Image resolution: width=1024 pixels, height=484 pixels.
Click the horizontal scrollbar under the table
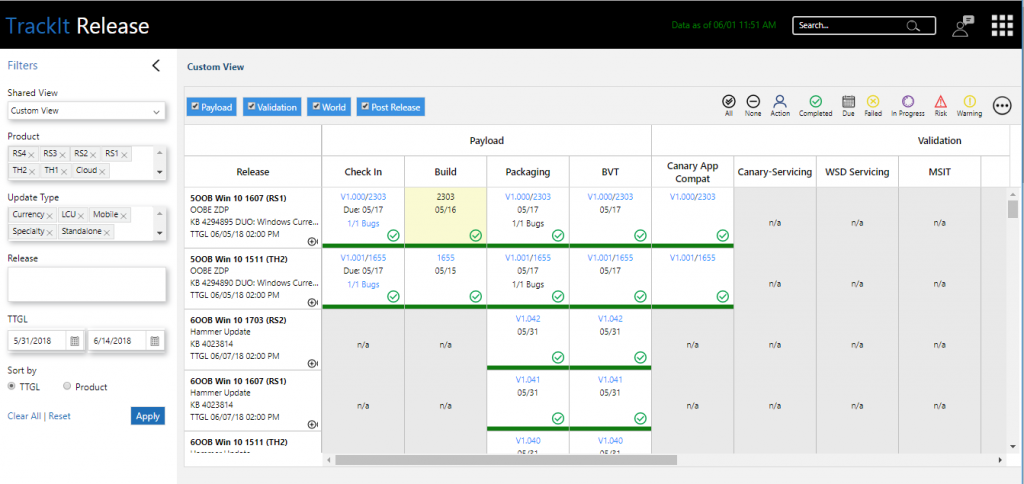coord(506,460)
